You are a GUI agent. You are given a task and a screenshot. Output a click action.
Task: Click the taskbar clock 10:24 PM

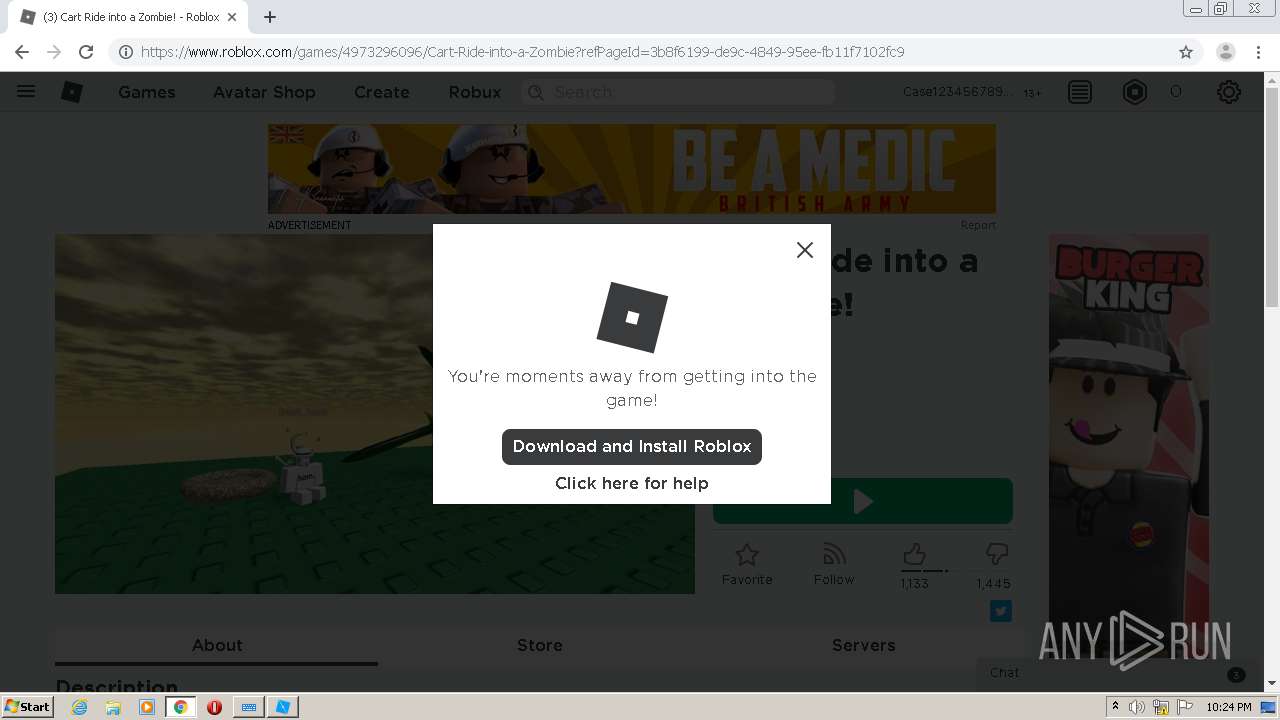1229,707
